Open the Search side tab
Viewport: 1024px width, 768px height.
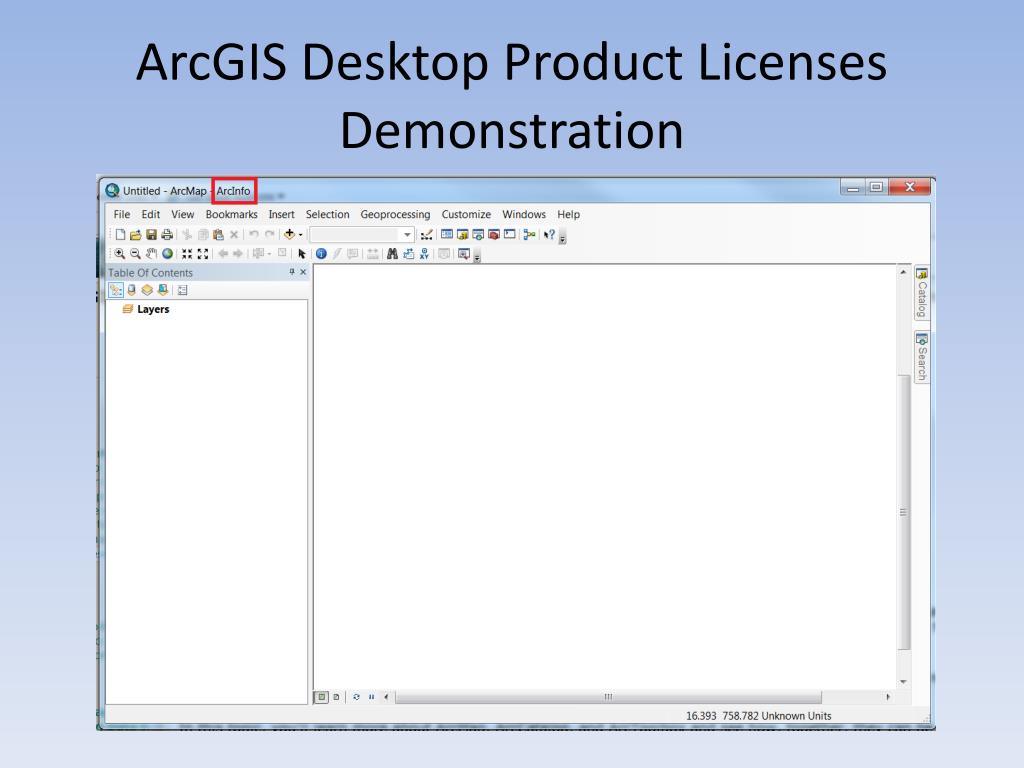tap(921, 357)
